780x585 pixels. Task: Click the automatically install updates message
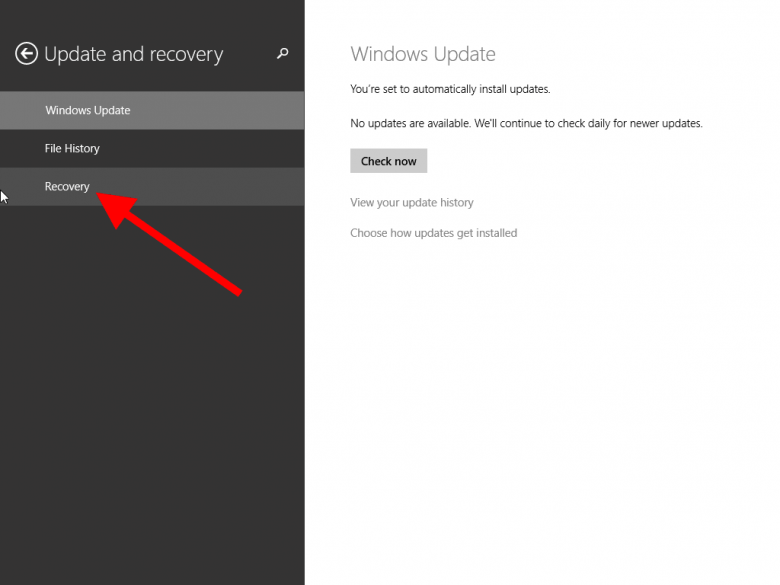450,89
